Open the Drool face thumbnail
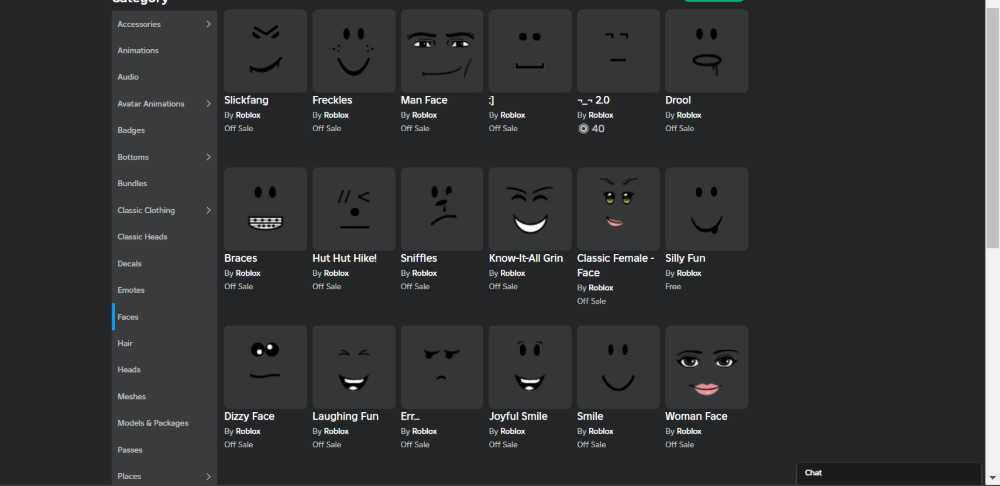Viewport: 1000px width, 486px height. [x=707, y=50]
